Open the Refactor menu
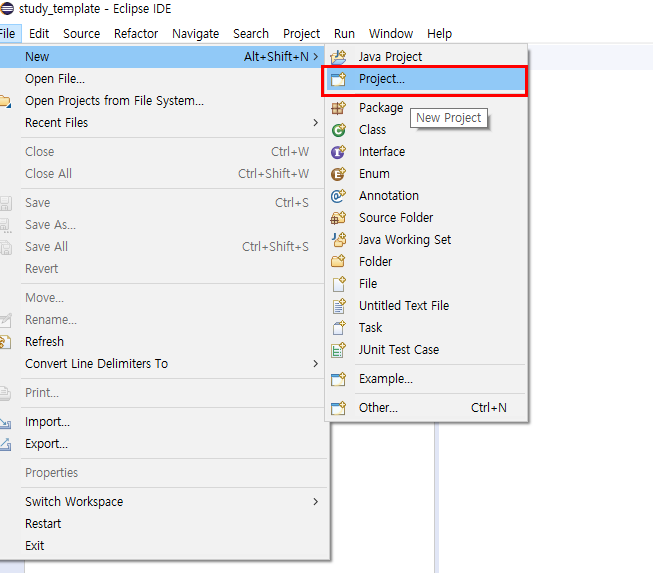The width and height of the screenshot is (653, 573). [136, 34]
